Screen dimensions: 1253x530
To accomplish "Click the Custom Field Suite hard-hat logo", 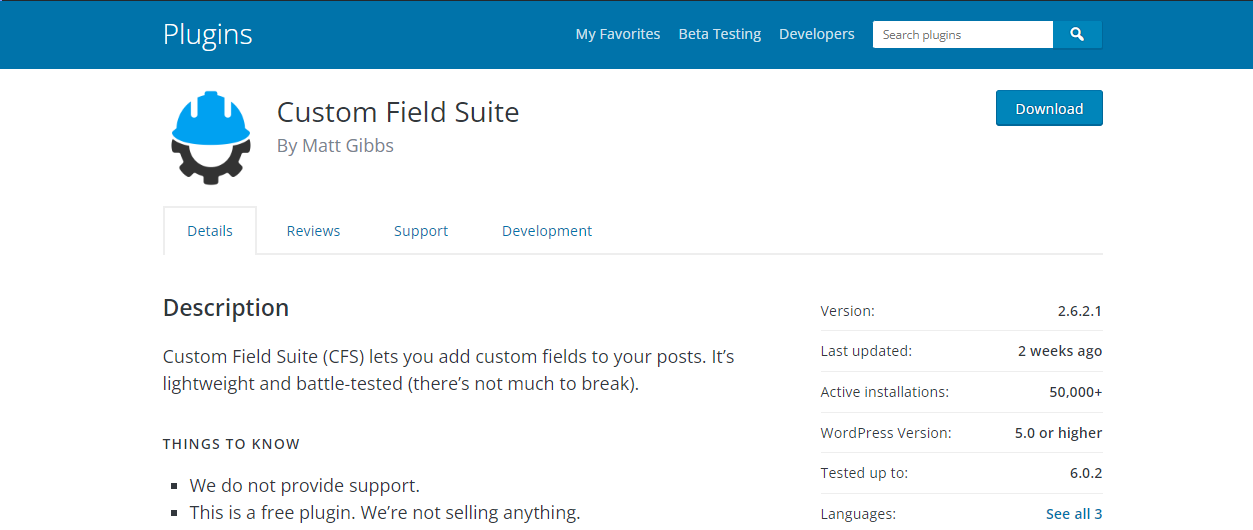I will tap(210, 138).
